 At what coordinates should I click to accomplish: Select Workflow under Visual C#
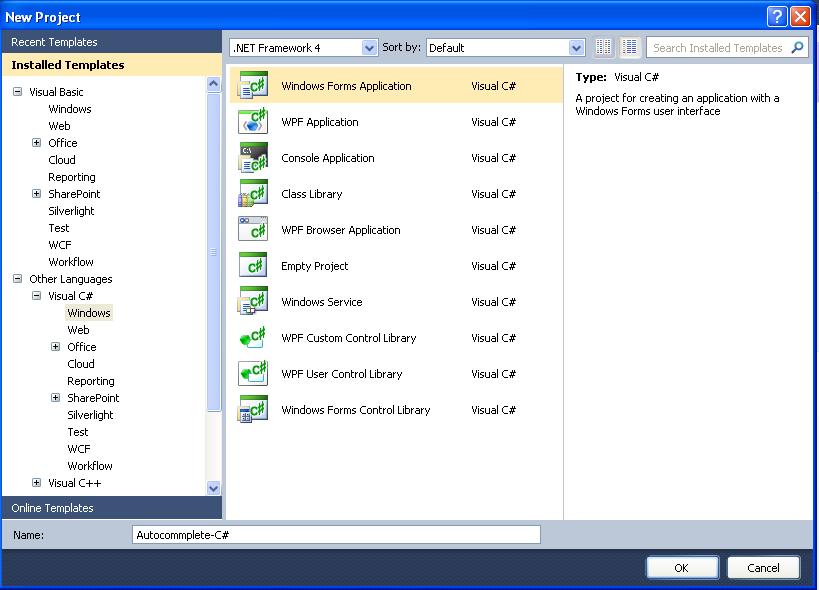coord(89,466)
